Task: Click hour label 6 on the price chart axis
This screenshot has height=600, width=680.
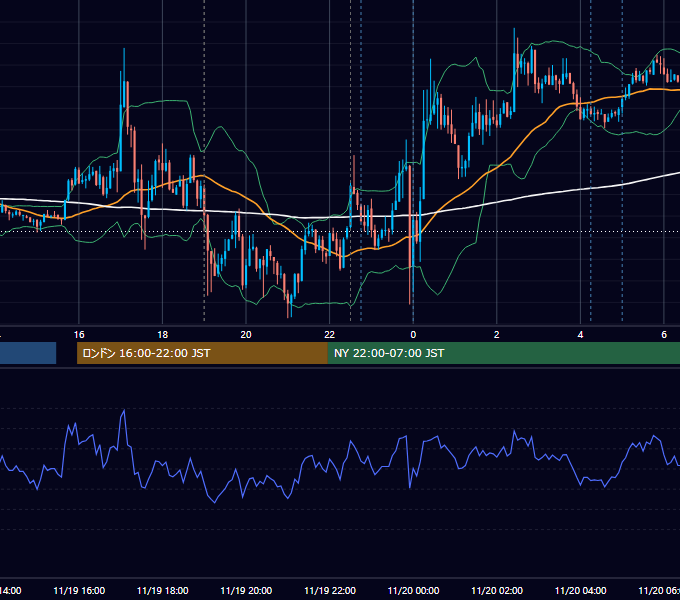Action: tap(664, 335)
